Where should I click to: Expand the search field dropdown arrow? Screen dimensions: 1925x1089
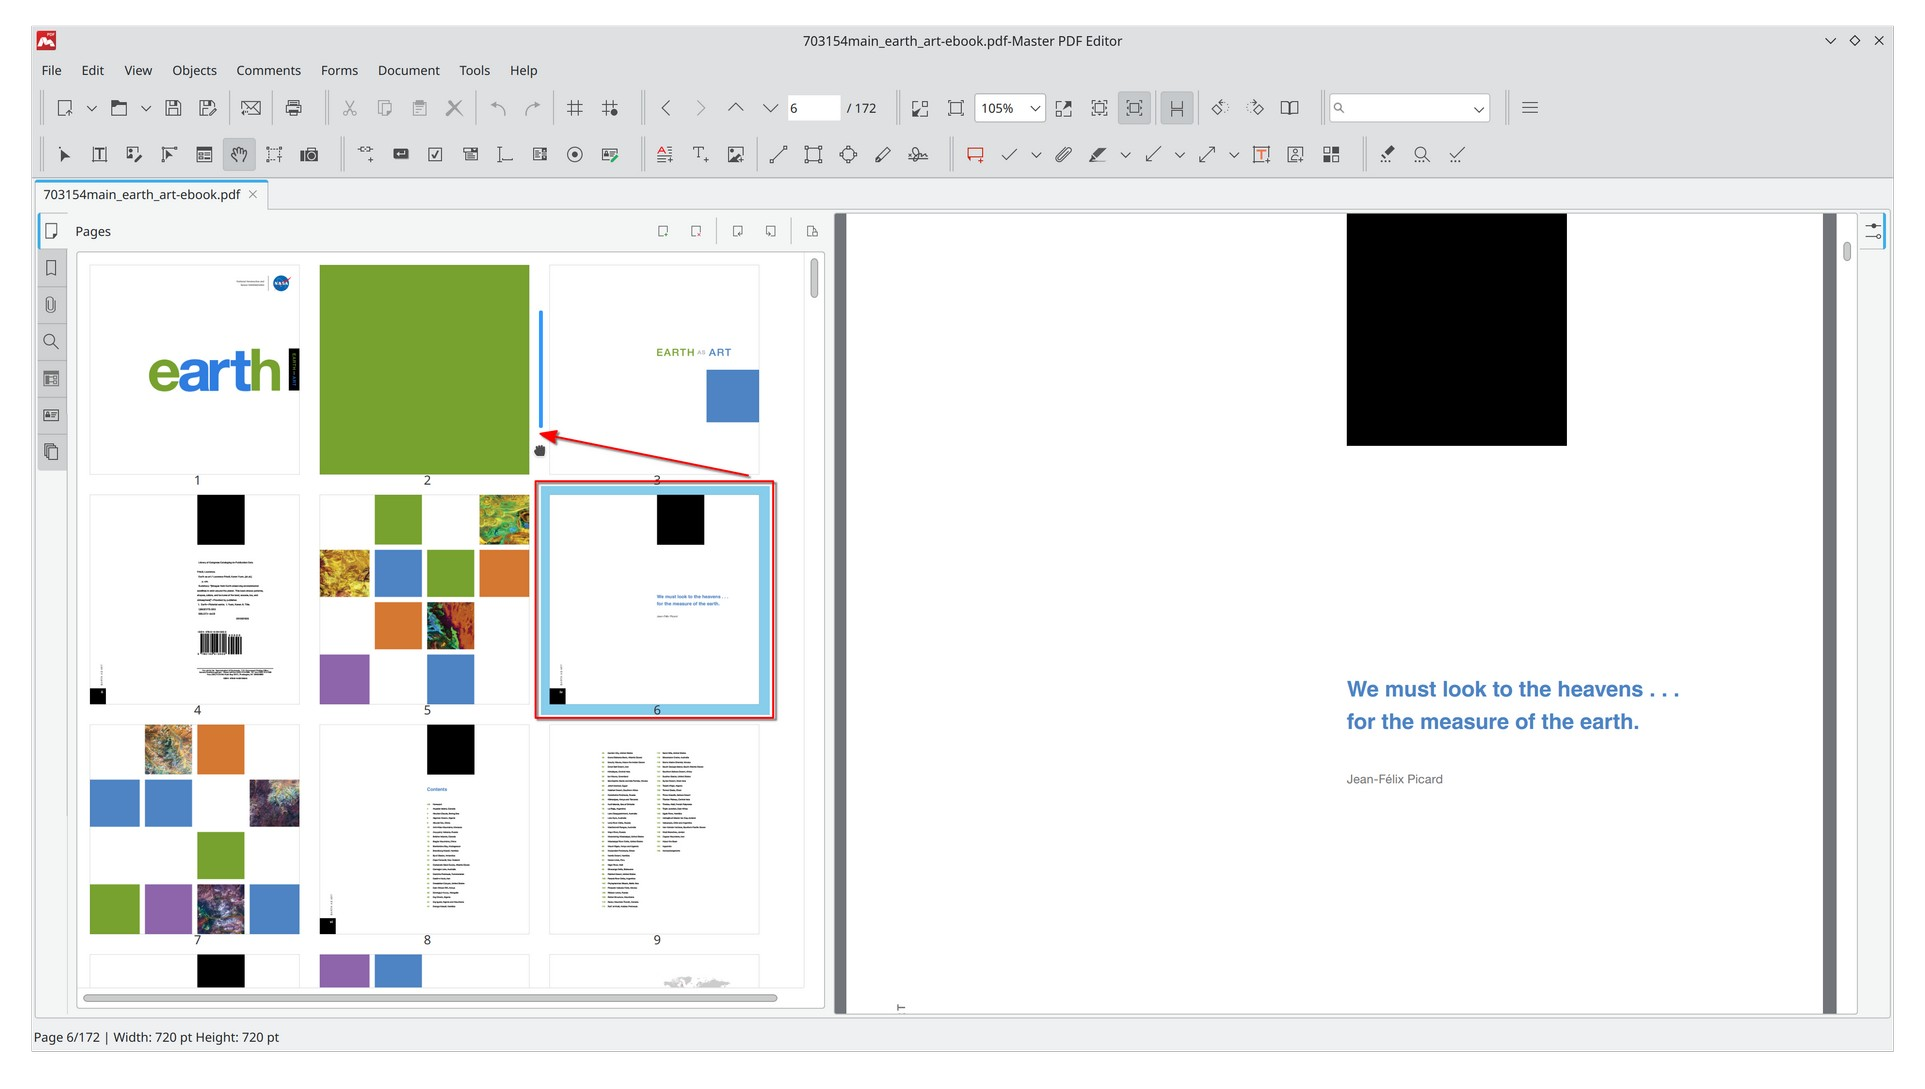[x=1478, y=108]
